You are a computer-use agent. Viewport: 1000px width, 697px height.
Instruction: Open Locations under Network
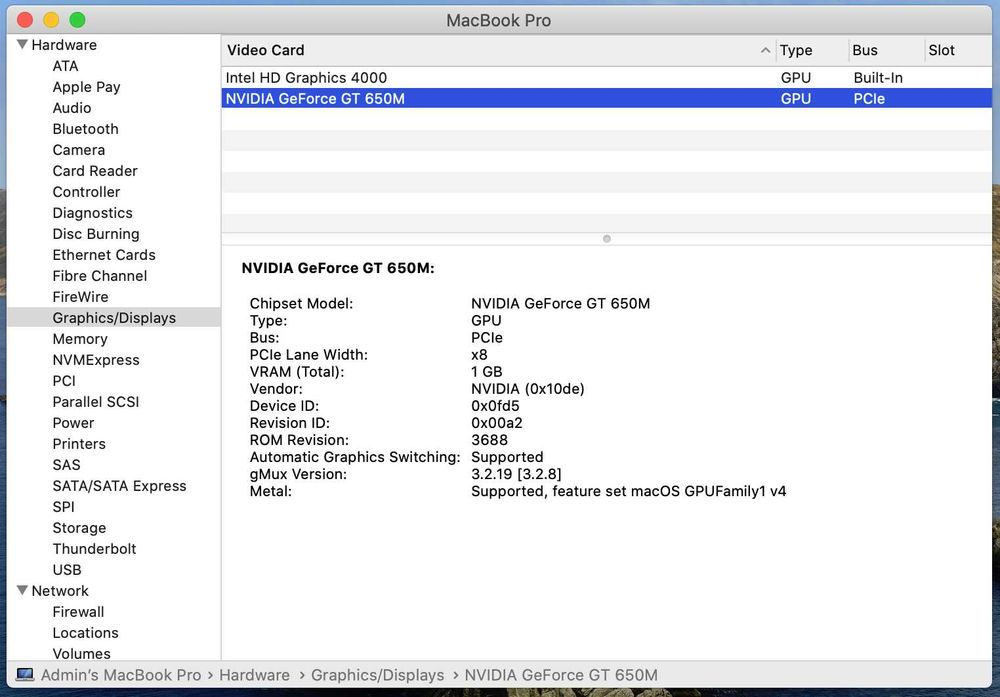(85, 633)
